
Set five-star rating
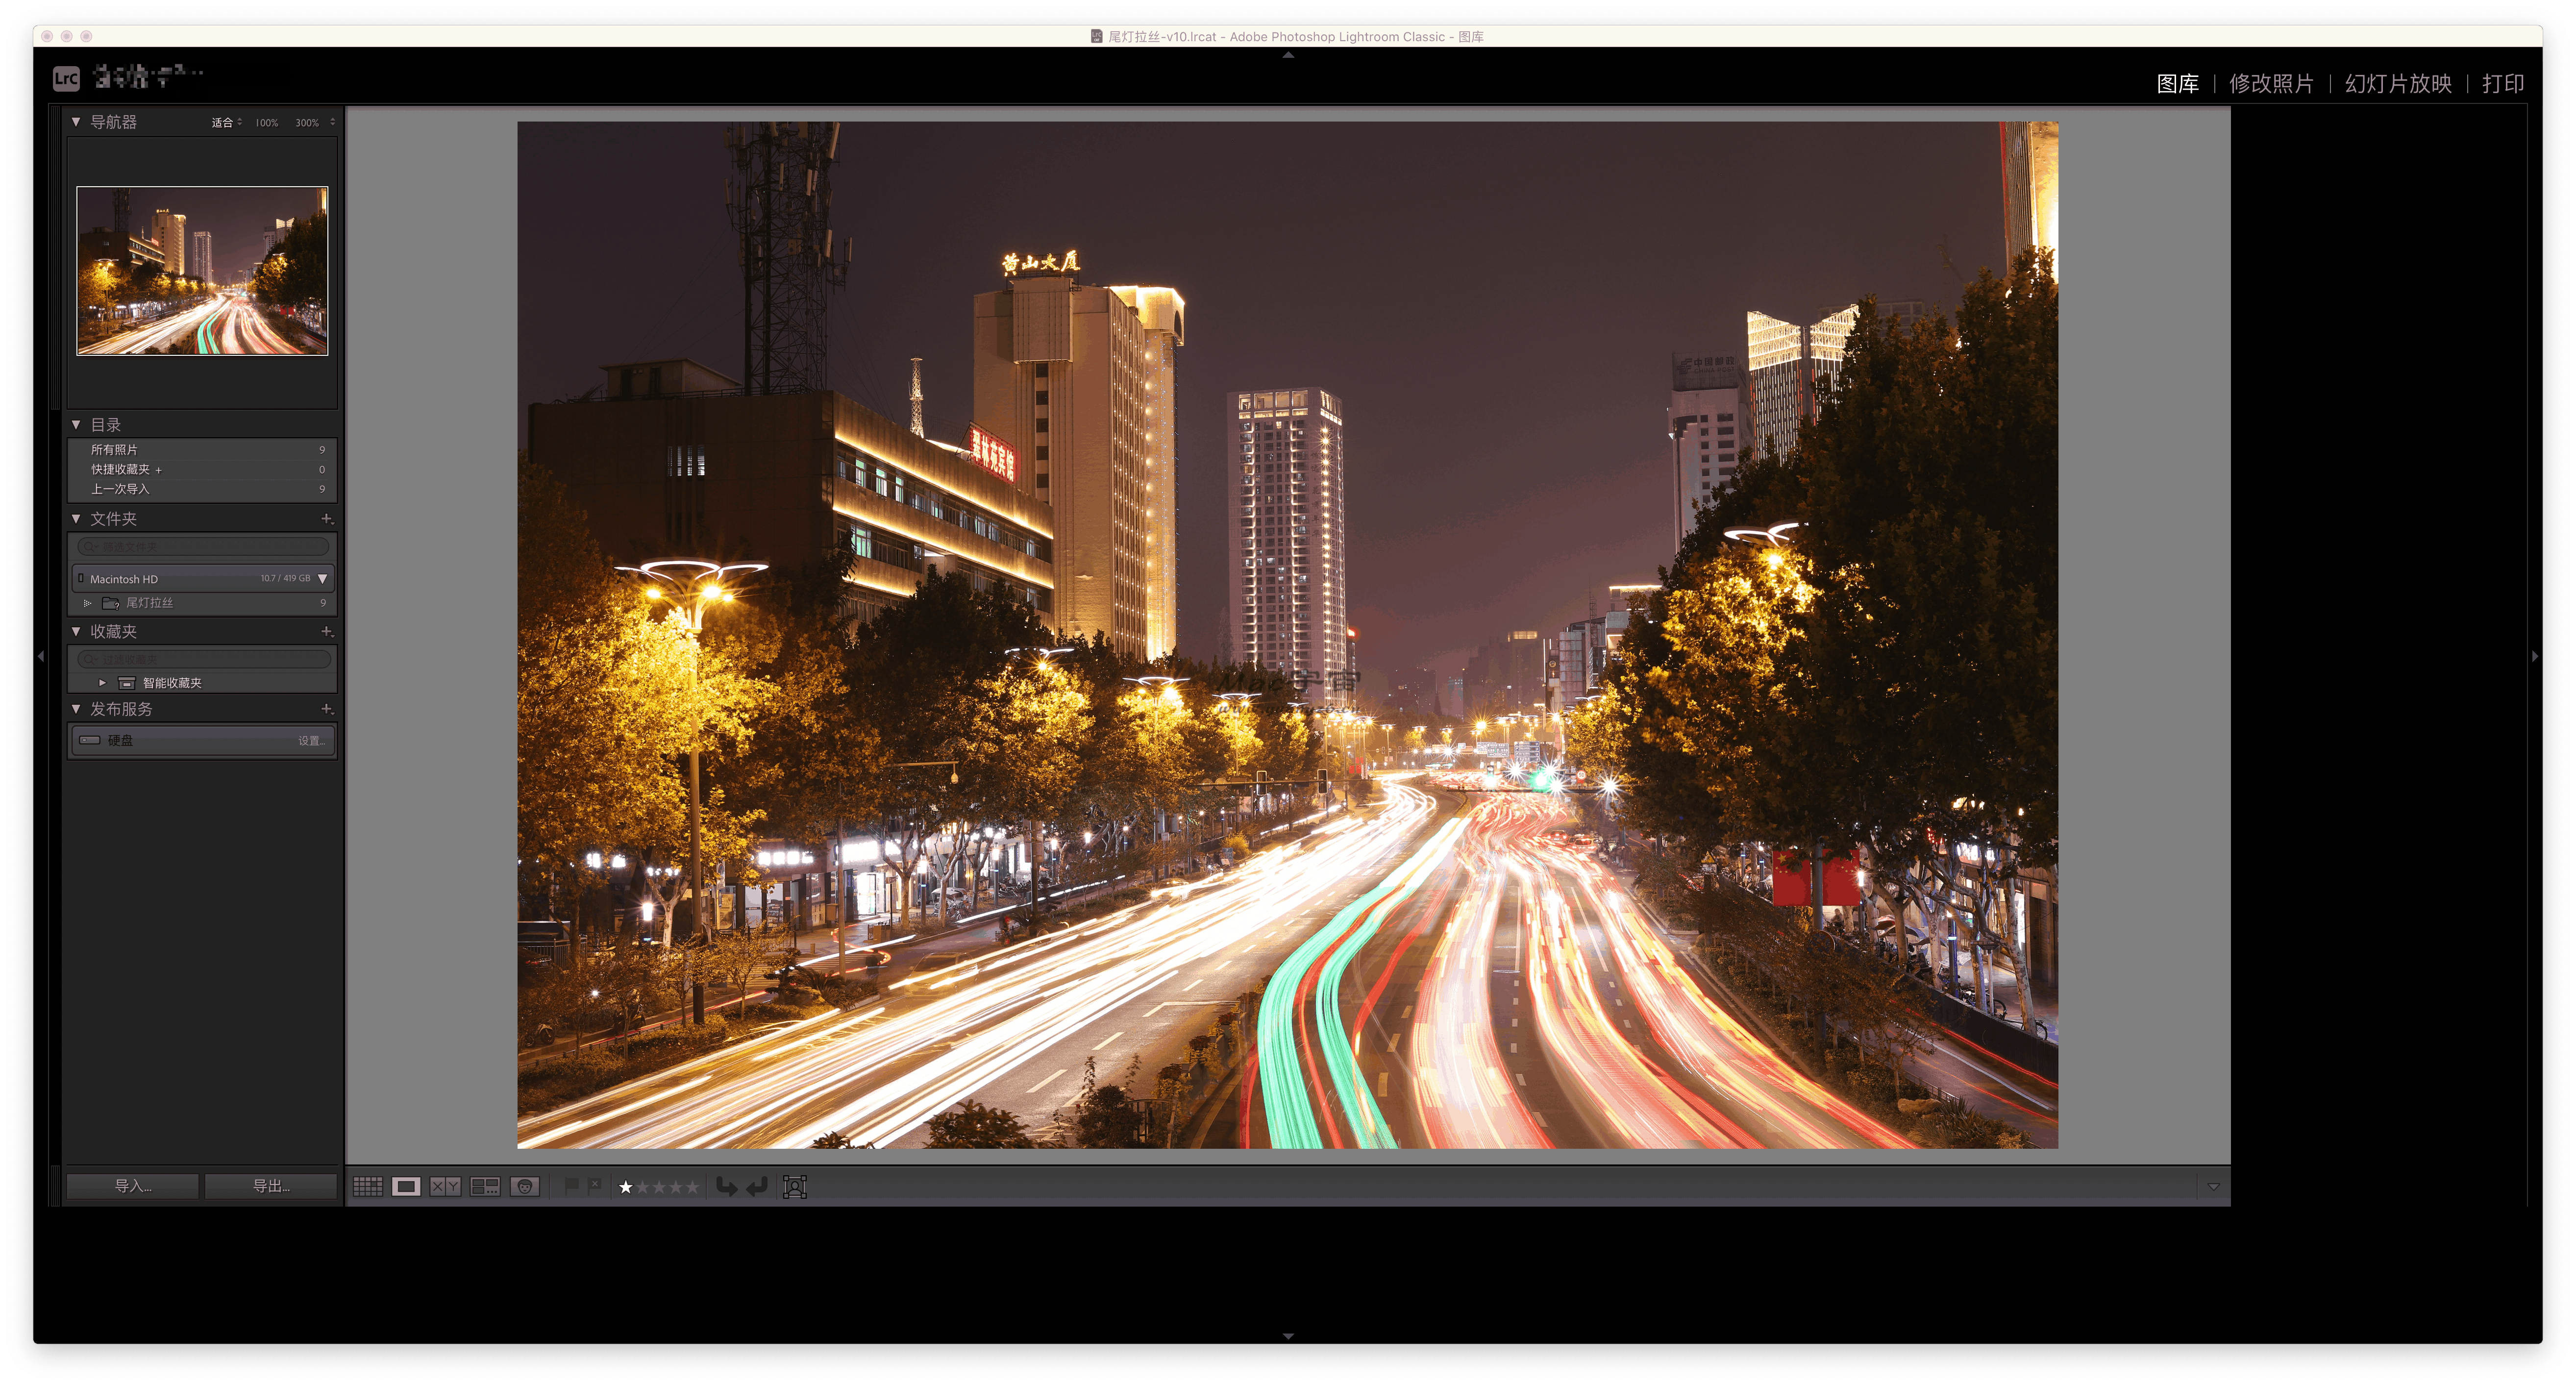tap(692, 1187)
